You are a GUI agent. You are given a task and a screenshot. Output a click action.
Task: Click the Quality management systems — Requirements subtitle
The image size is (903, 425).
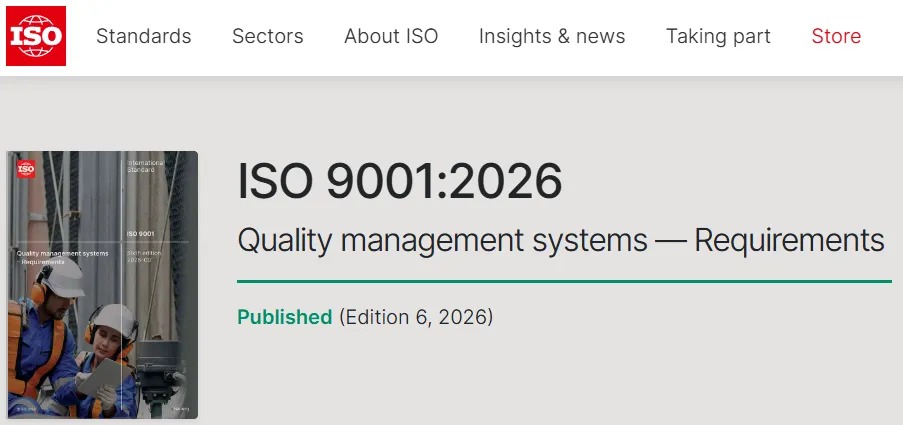pyautogui.click(x=561, y=240)
